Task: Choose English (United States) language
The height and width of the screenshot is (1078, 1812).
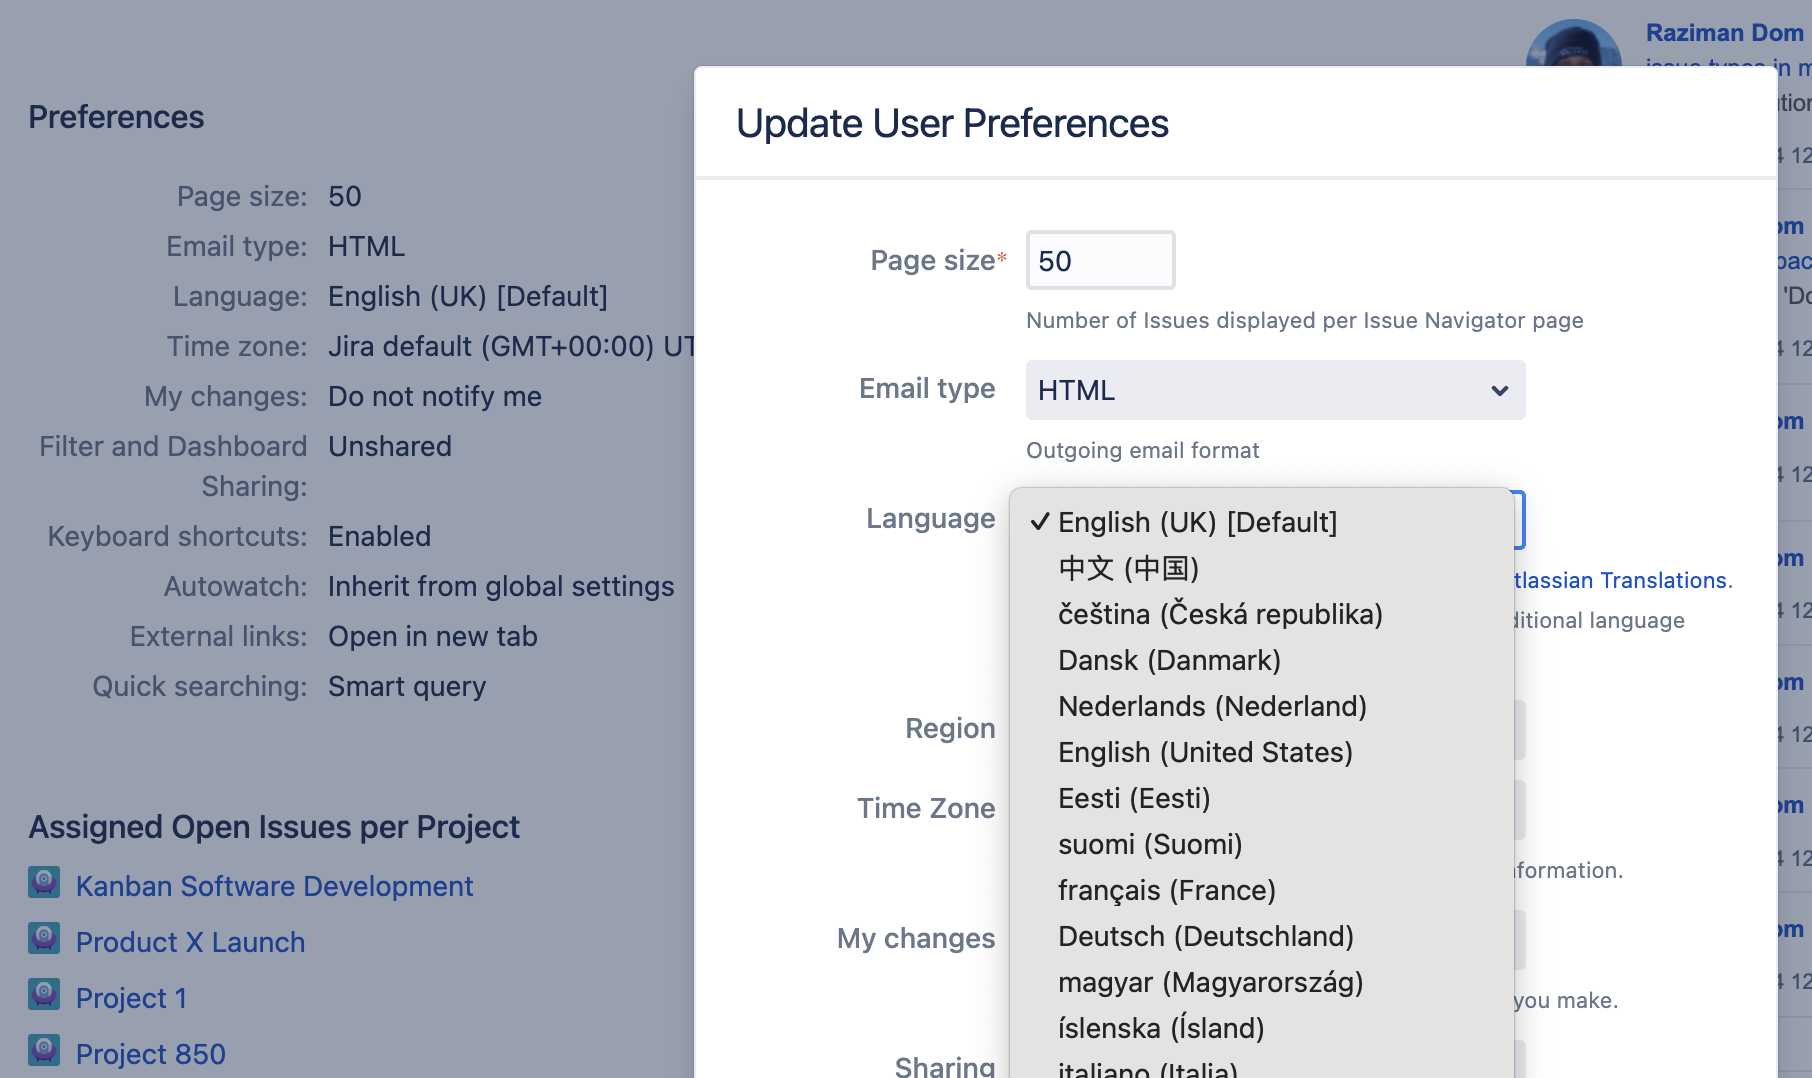Action: tap(1205, 752)
